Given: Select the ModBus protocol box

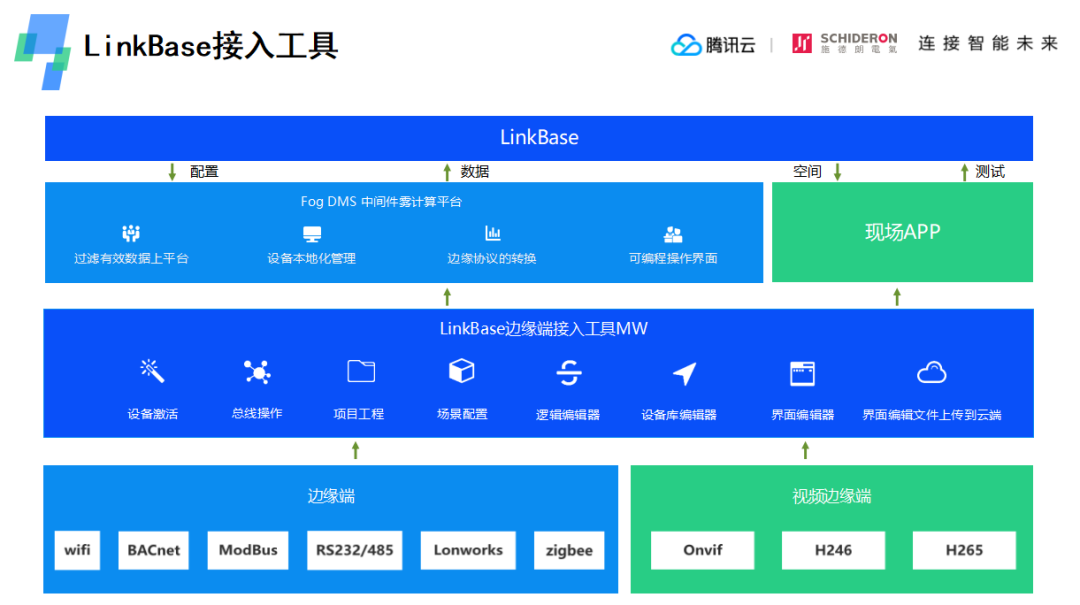Looking at the screenshot, I should tap(248, 550).
